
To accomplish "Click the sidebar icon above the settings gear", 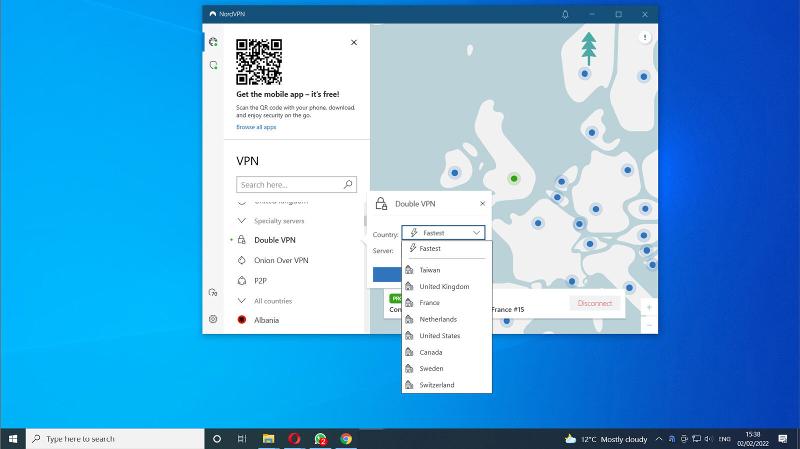I will pos(213,292).
